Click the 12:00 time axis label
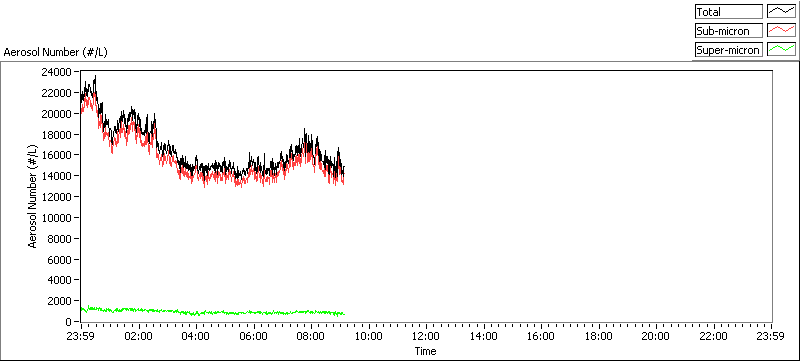Image resolution: width=800 pixels, height=361 pixels. click(426, 337)
